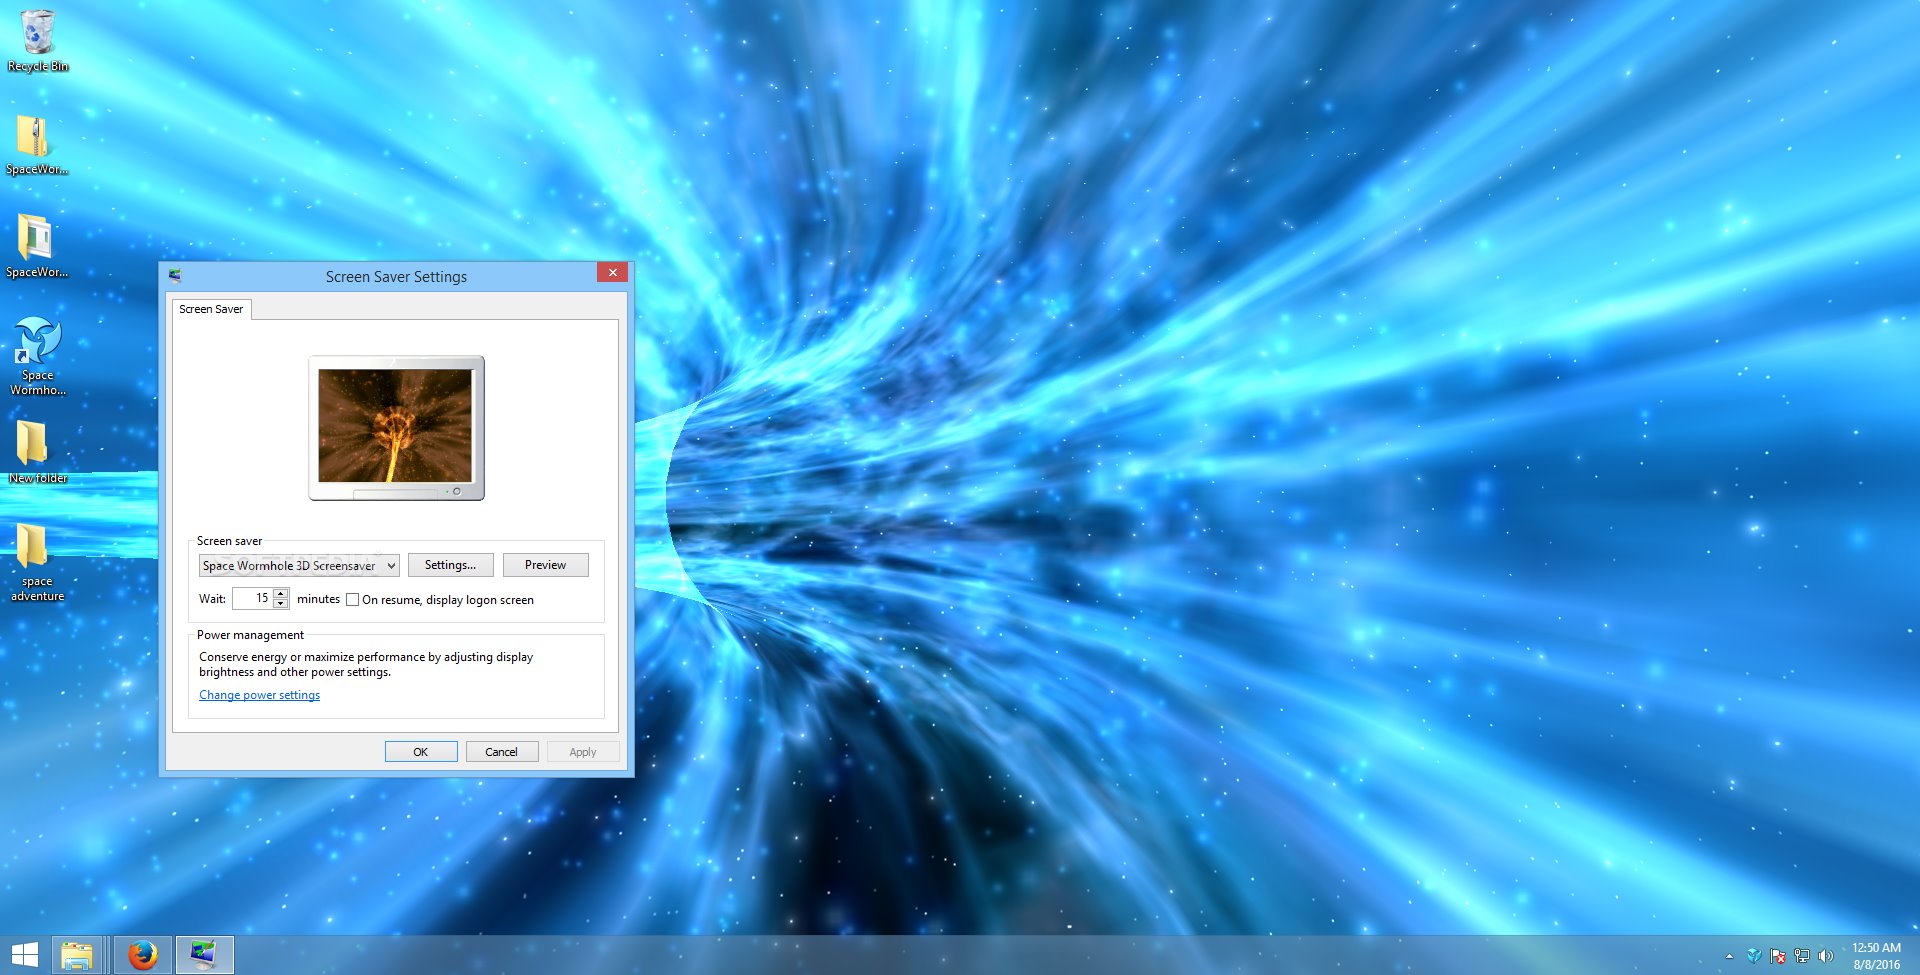1920x975 pixels.
Task: Open the Windows Start button
Action: [x=25, y=955]
